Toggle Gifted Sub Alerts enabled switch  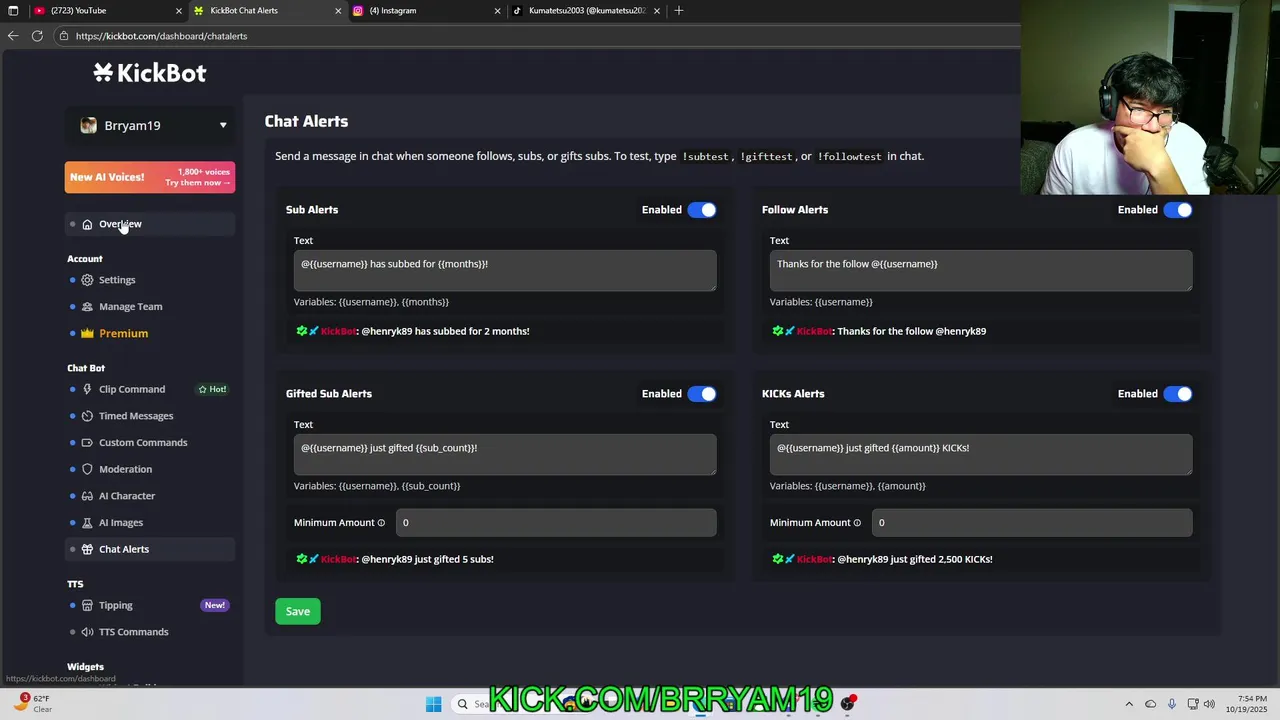pos(702,394)
